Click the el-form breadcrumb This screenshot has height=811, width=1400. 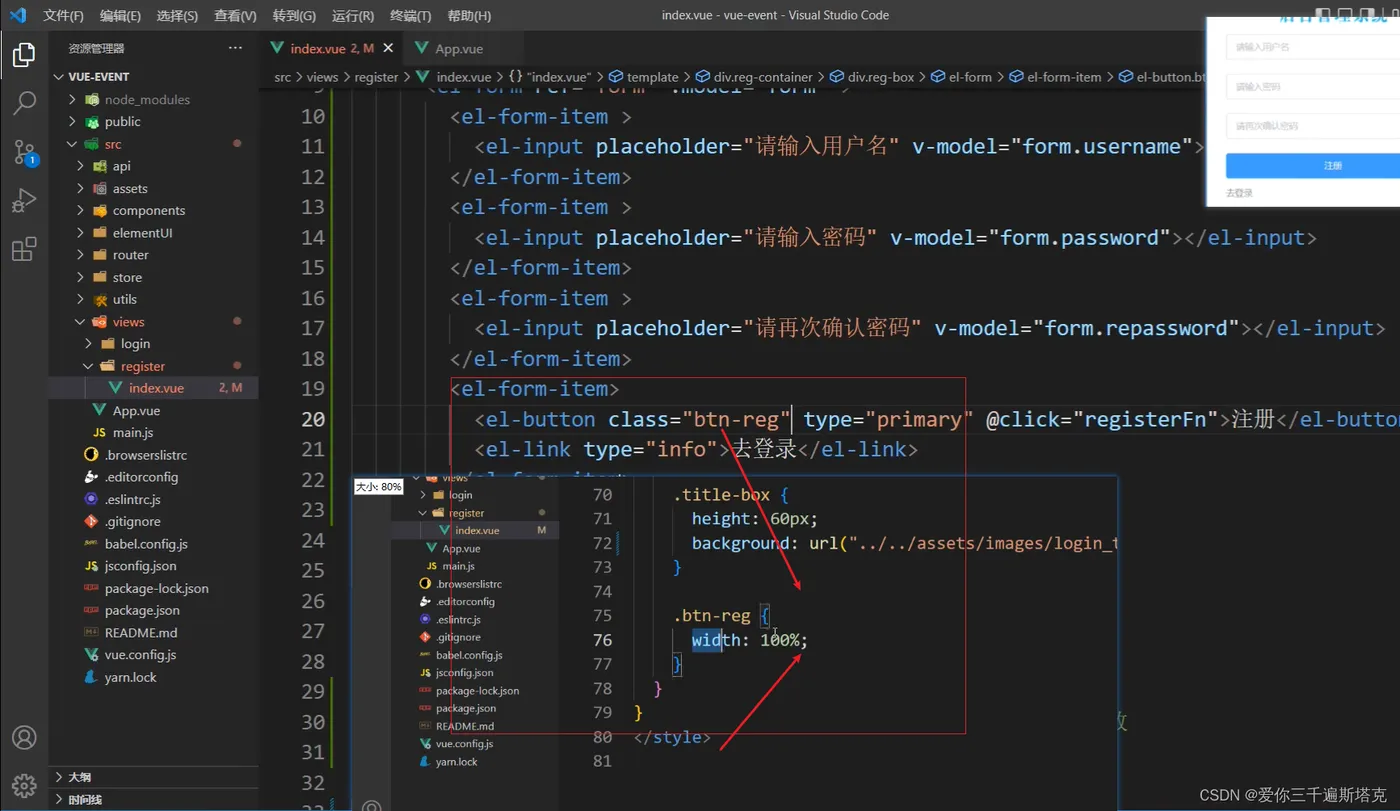[x=961, y=77]
